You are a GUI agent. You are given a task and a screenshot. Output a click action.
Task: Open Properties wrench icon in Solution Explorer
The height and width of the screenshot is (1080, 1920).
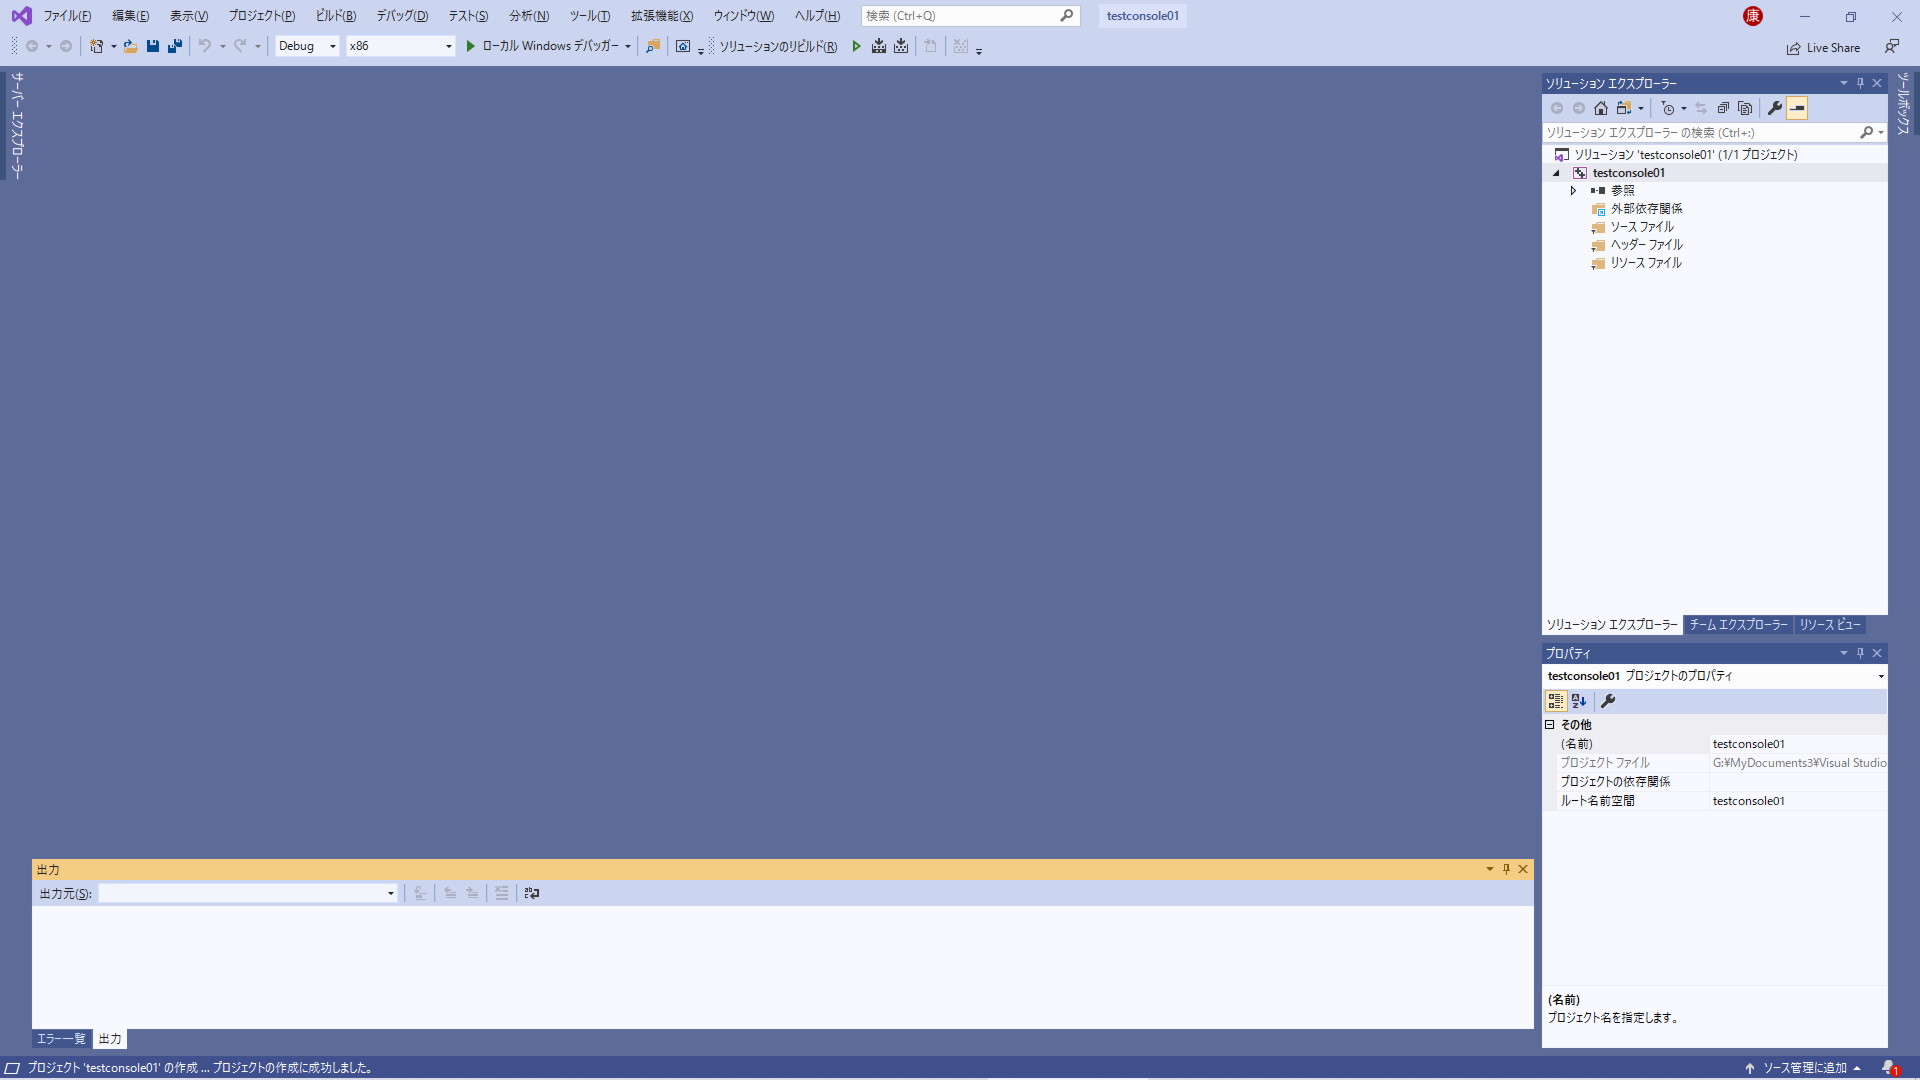coord(1775,108)
